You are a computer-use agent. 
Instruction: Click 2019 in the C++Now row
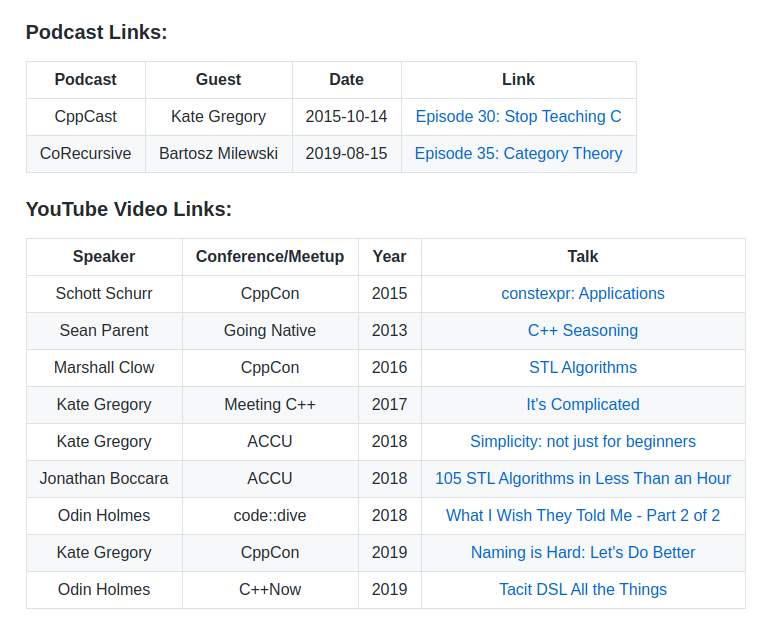coord(389,590)
